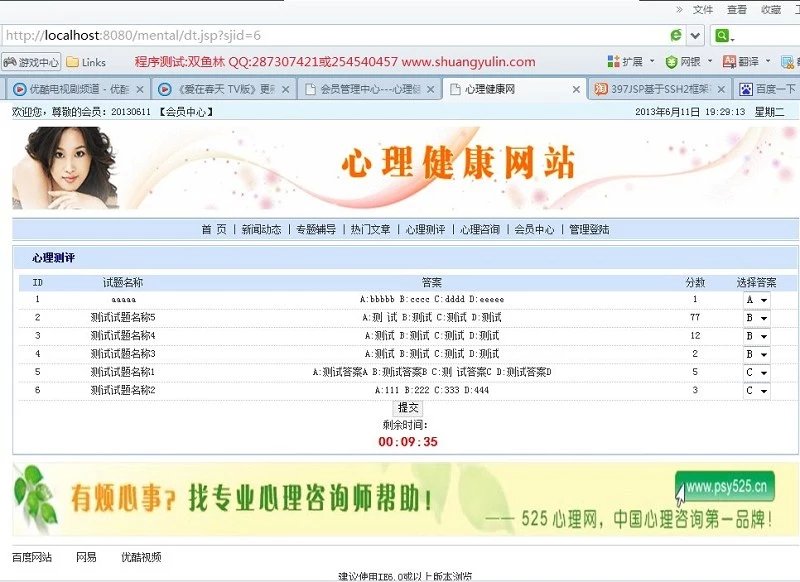Click the URL address field

click(x=332, y=36)
